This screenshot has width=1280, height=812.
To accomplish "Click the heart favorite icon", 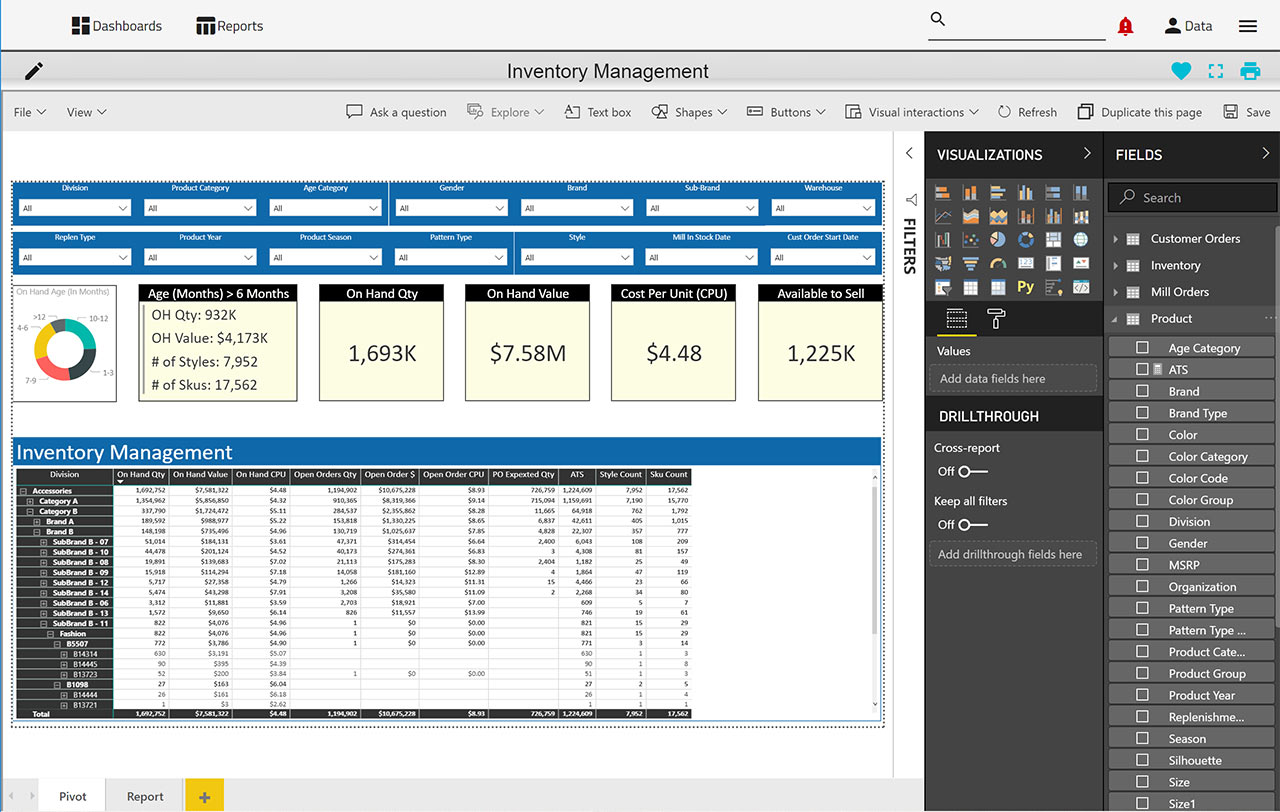I will tap(1181, 71).
